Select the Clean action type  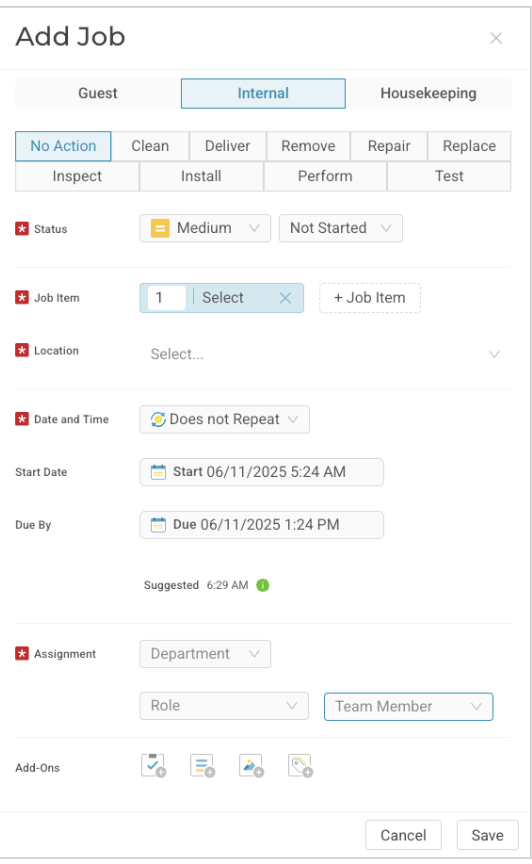[x=150, y=146]
